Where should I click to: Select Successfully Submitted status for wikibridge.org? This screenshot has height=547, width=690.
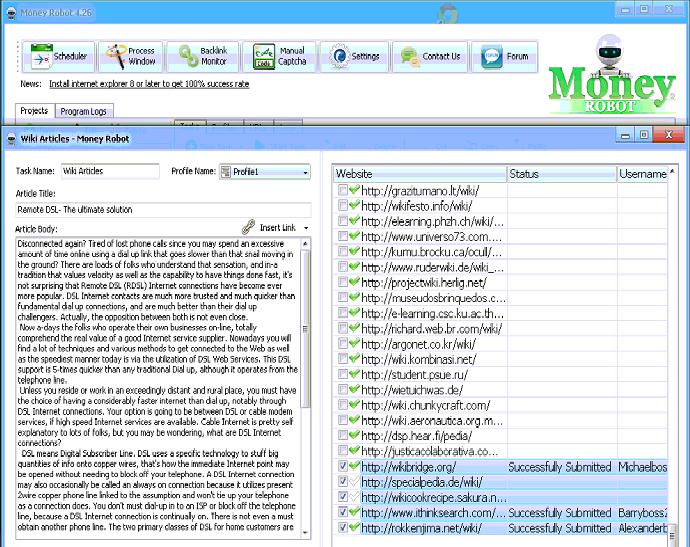[560, 466]
